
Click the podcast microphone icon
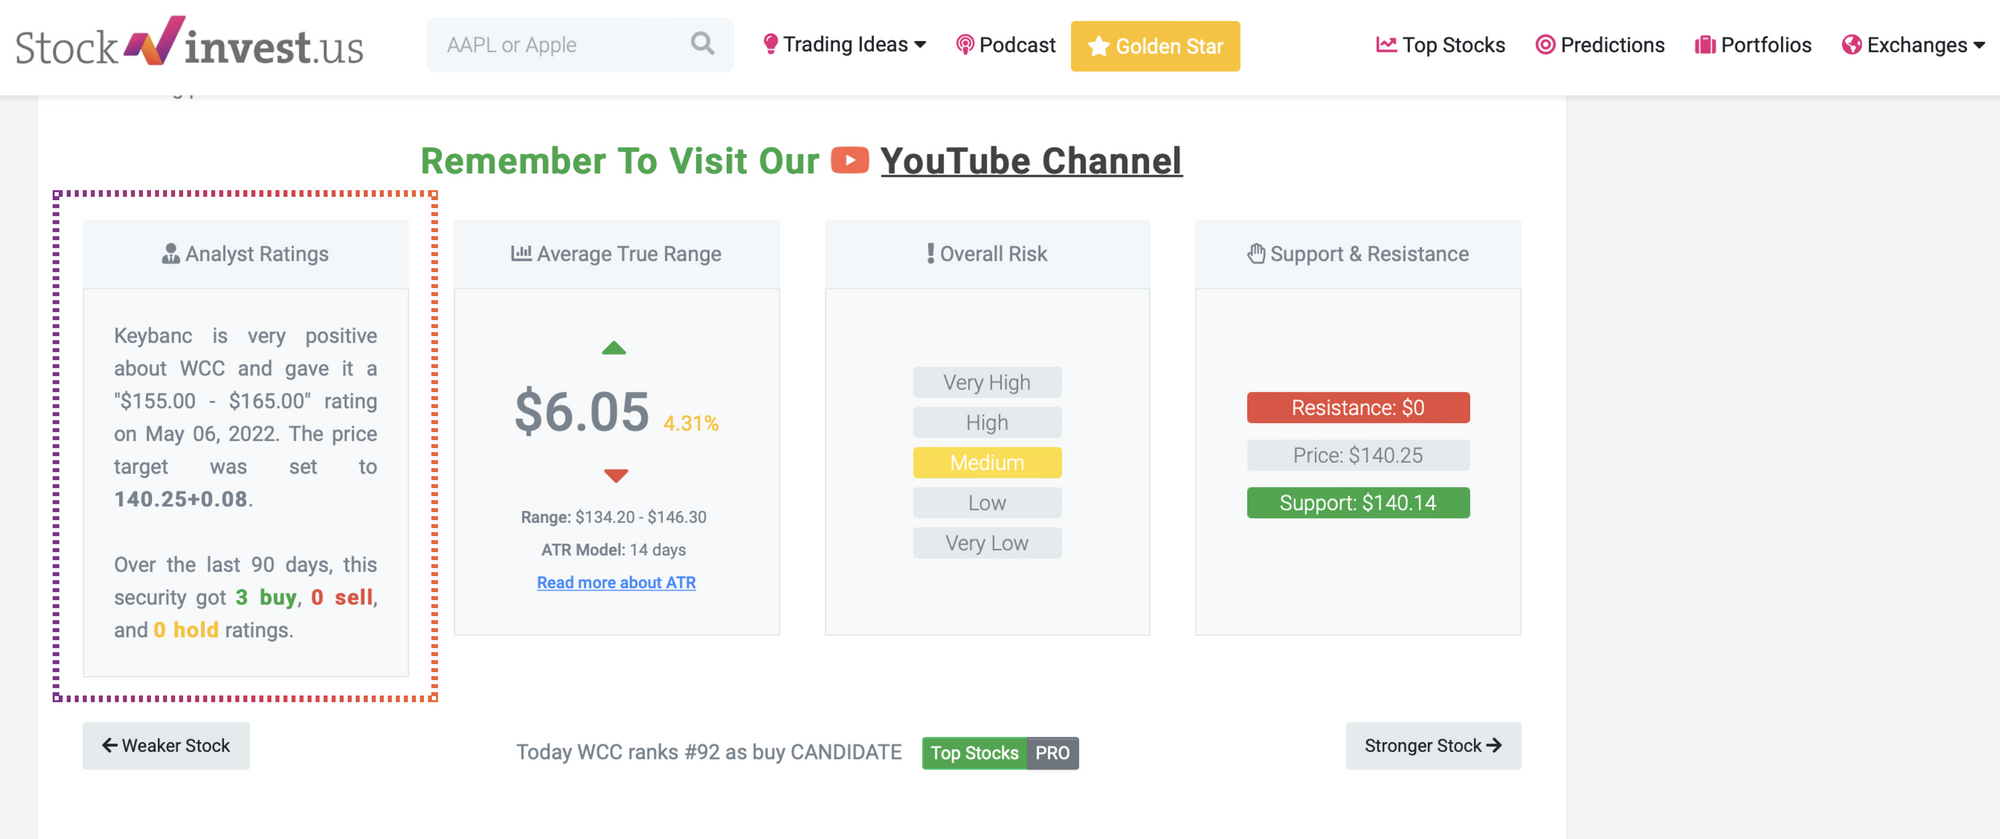[x=965, y=45]
